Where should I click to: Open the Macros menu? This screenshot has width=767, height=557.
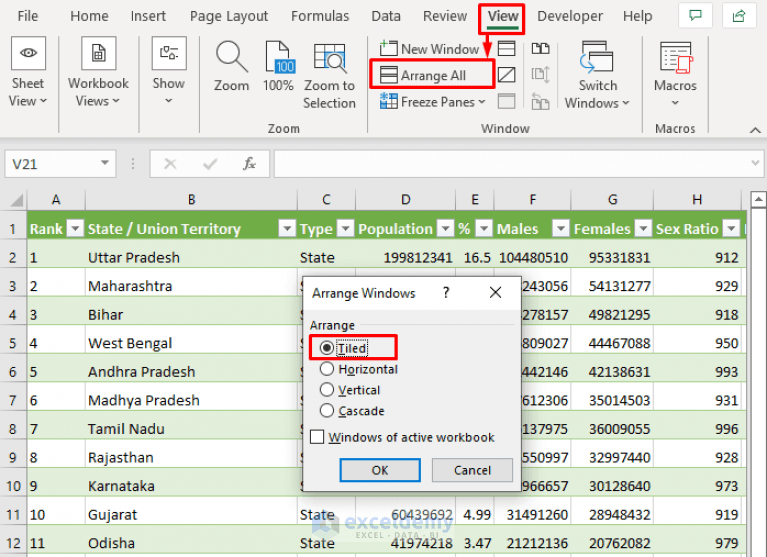[x=675, y=75]
